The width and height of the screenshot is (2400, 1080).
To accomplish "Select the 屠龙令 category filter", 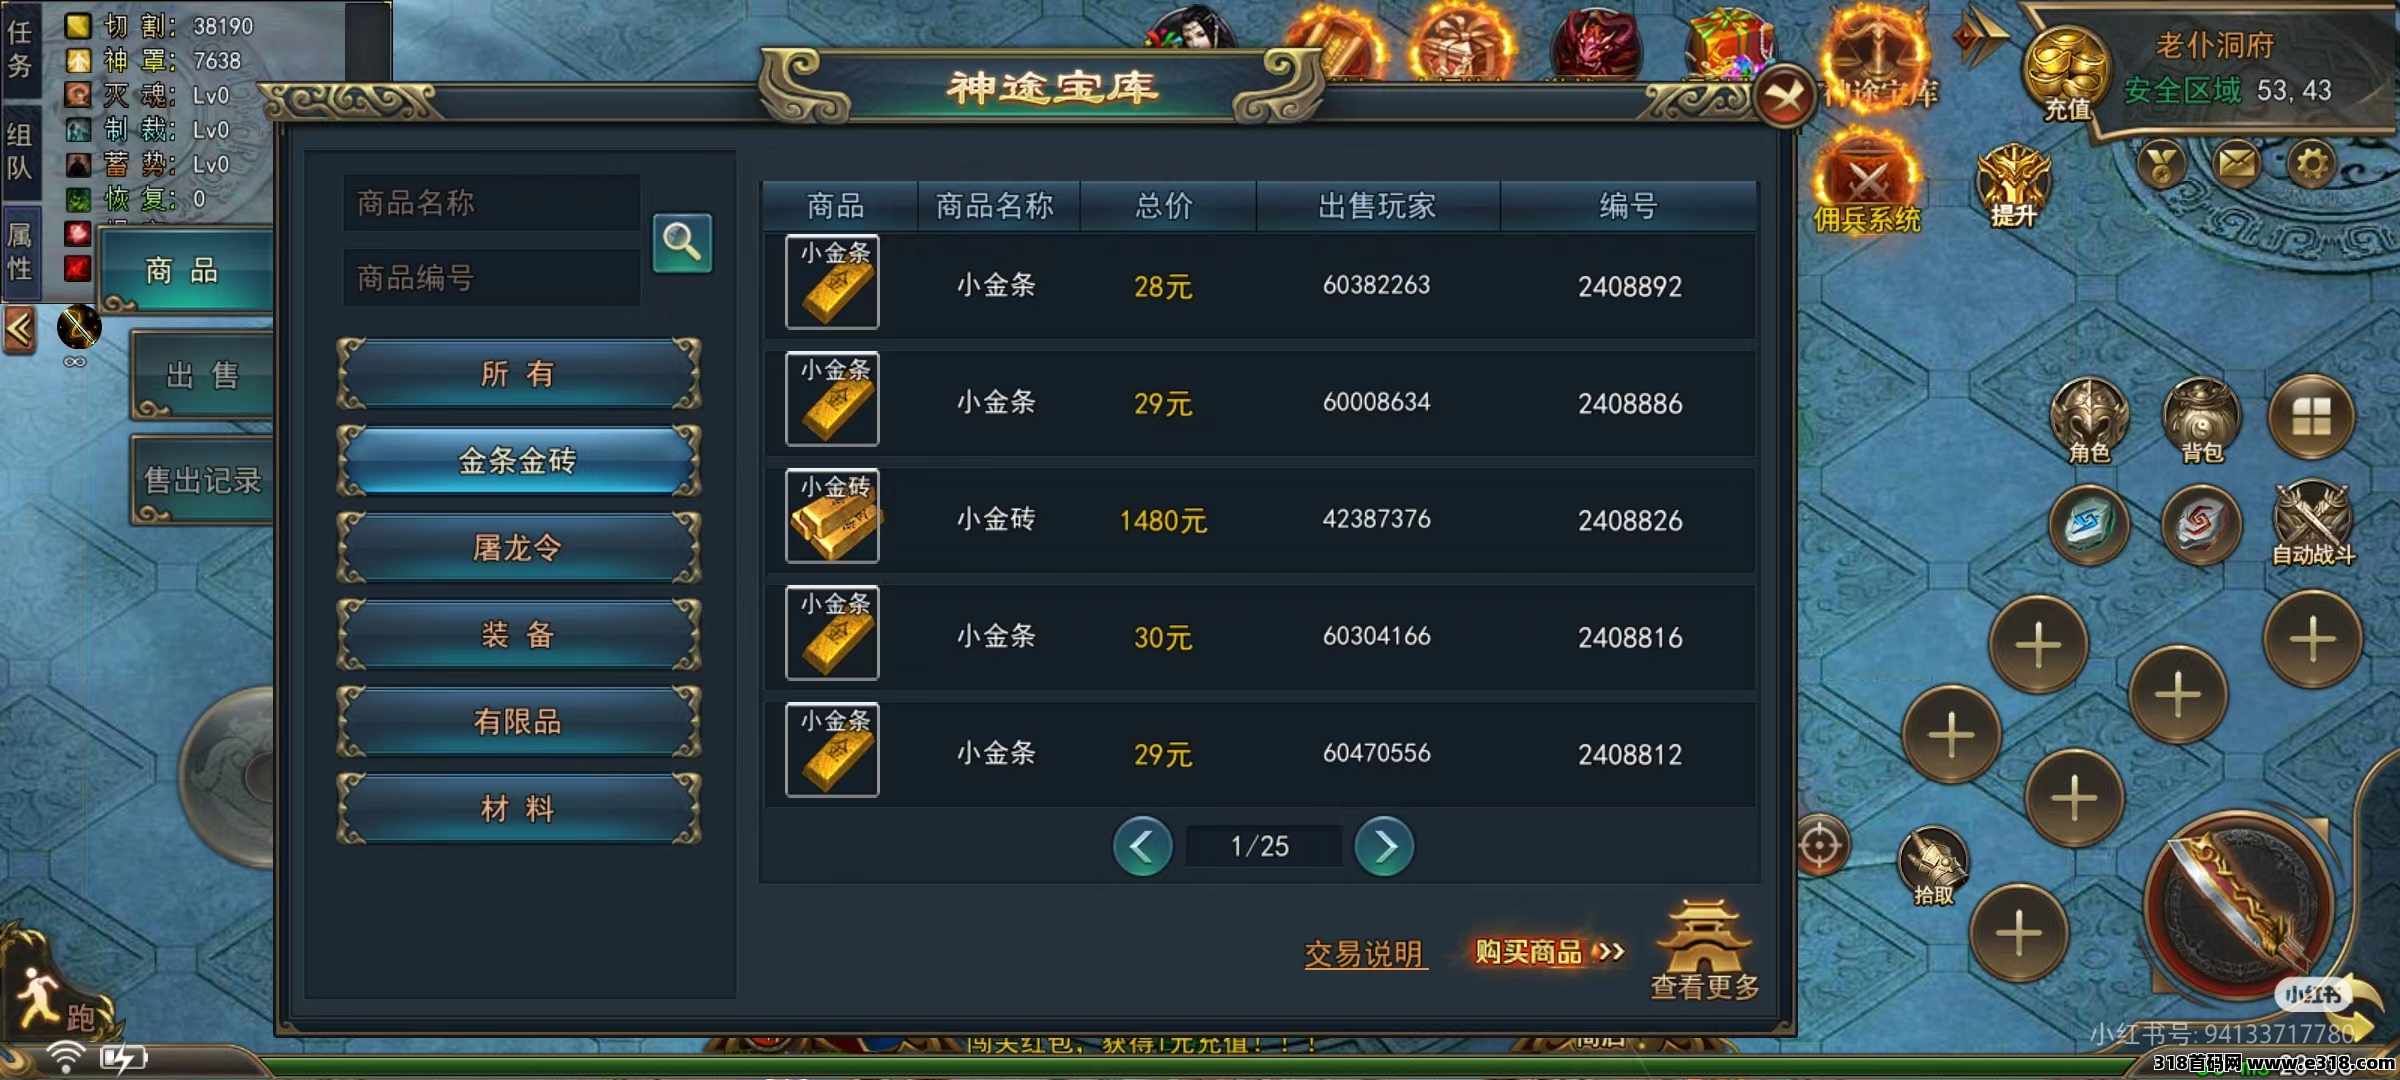I will (518, 548).
